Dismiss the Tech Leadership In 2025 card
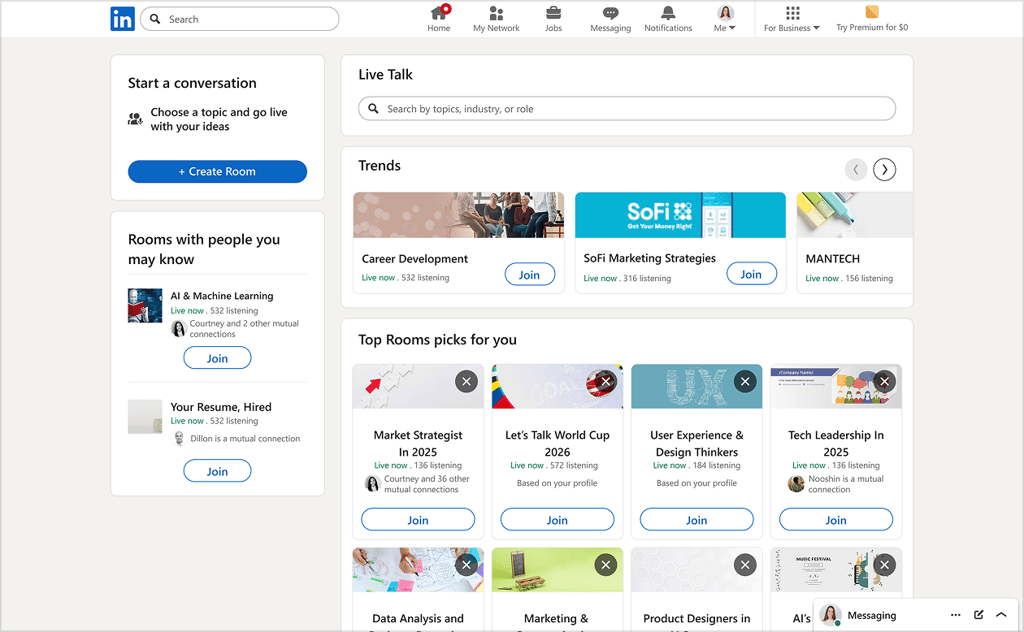This screenshot has width=1024, height=632. point(885,381)
